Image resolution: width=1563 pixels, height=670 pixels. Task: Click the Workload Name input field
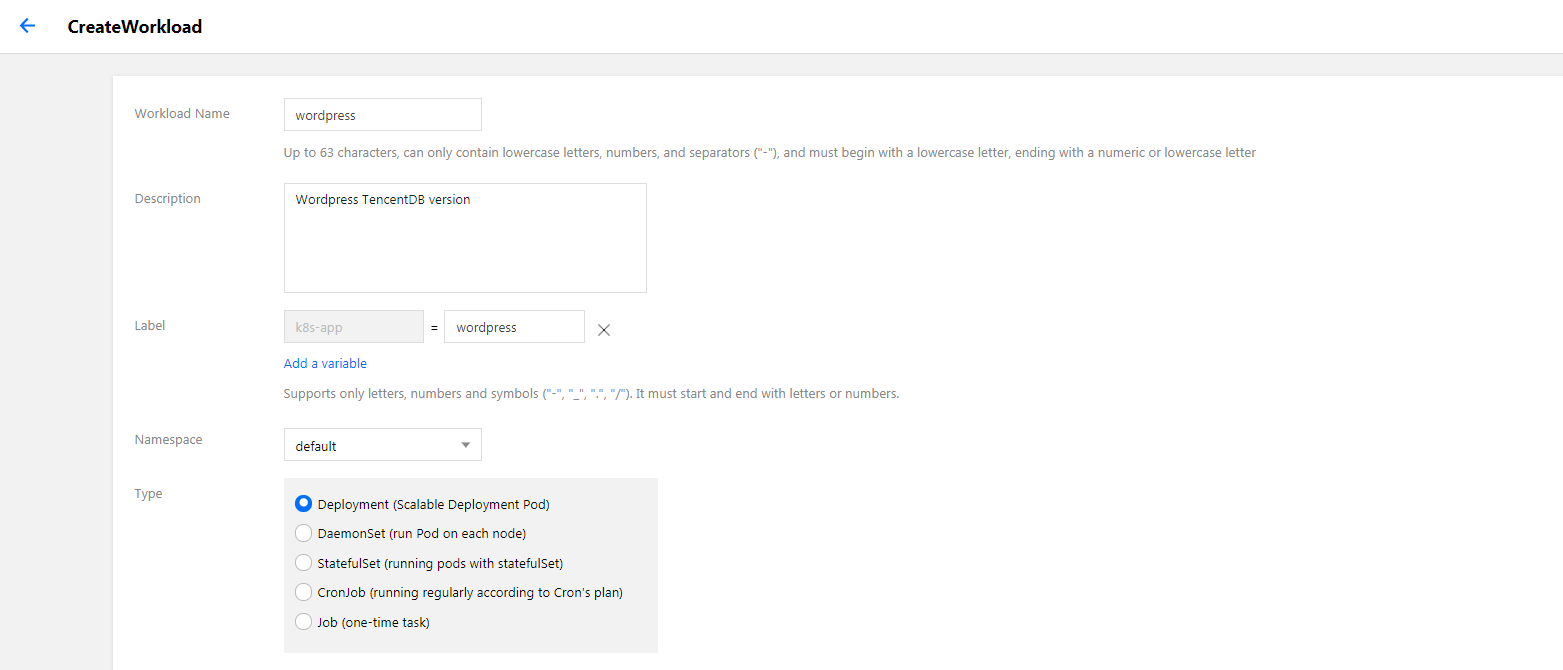(382, 115)
